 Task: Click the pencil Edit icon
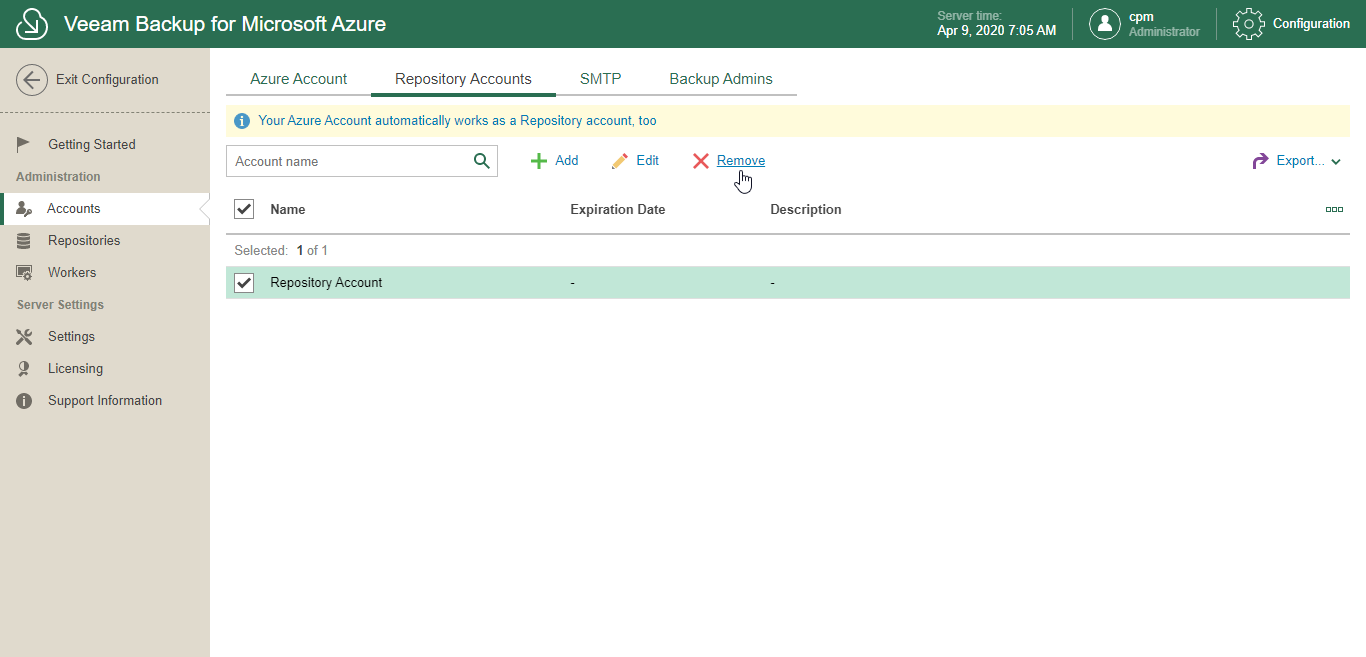click(620, 161)
